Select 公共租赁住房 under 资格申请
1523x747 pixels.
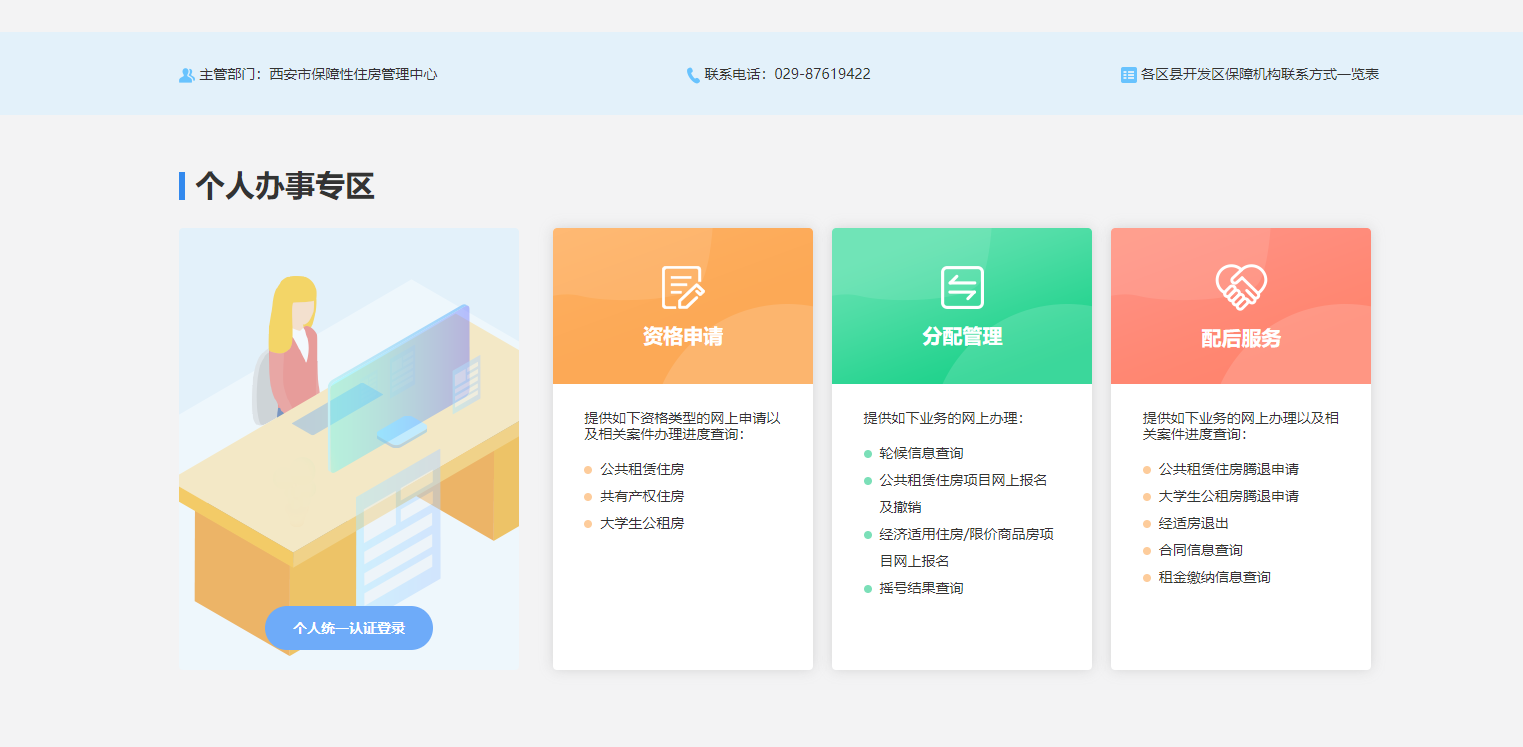pyautogui.click(x=642, y=469)
